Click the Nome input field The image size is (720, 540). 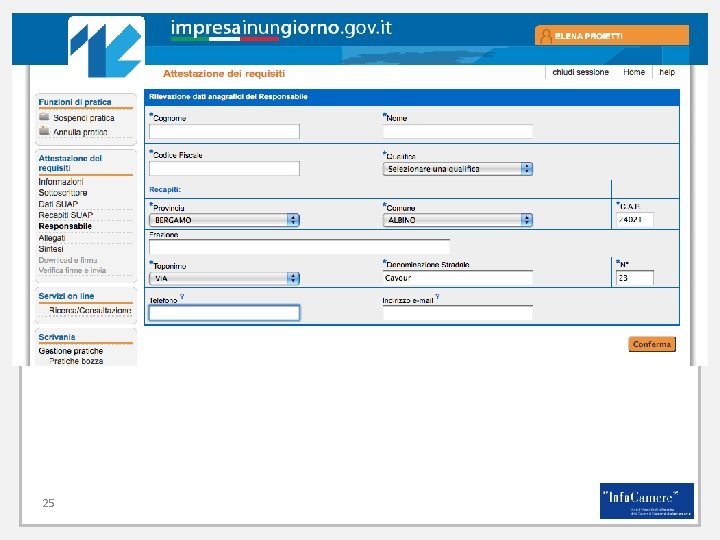tap(457, 131)
